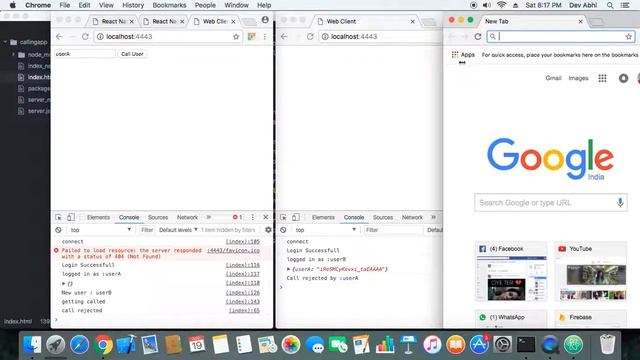Open the extension icon beside the left star

(251, 36)
